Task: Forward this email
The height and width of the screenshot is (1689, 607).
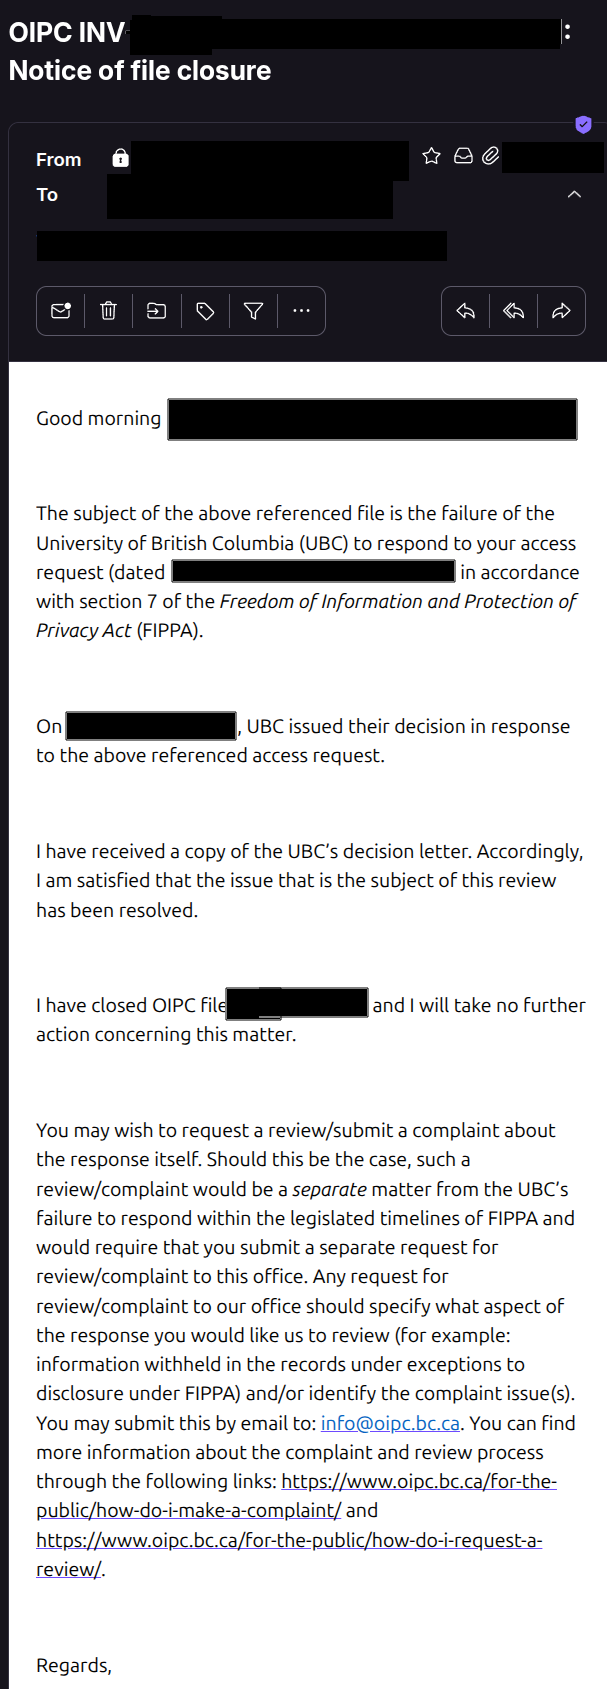Action: pyautogui.click(x=561, y=311)
